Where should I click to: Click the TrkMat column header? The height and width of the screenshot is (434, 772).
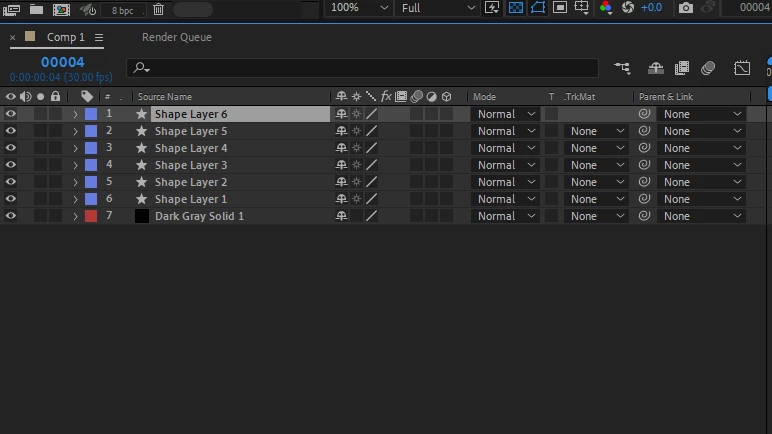pos(579,97)
